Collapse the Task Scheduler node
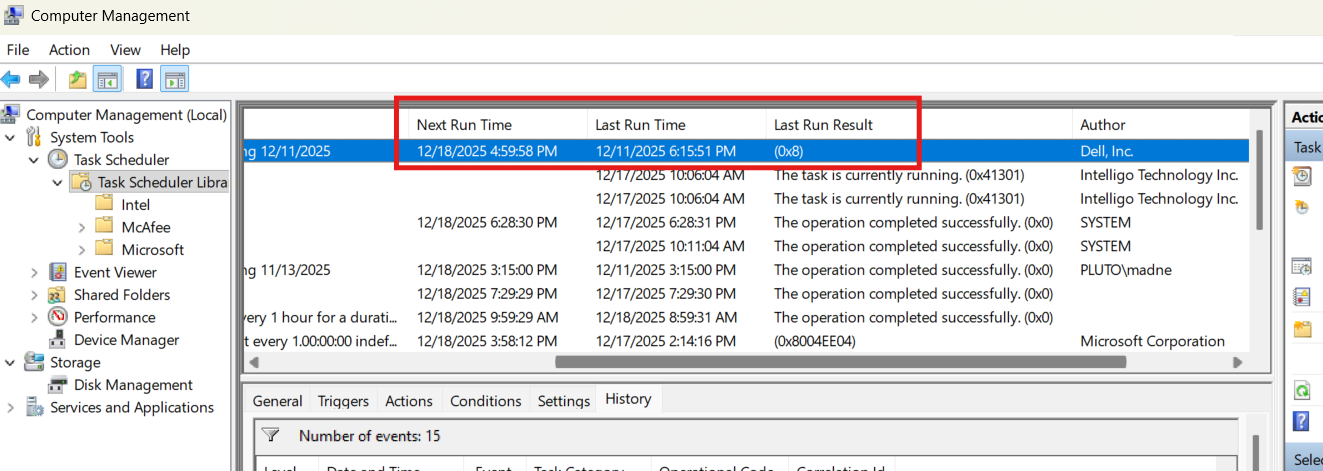 tap(34, 160)
